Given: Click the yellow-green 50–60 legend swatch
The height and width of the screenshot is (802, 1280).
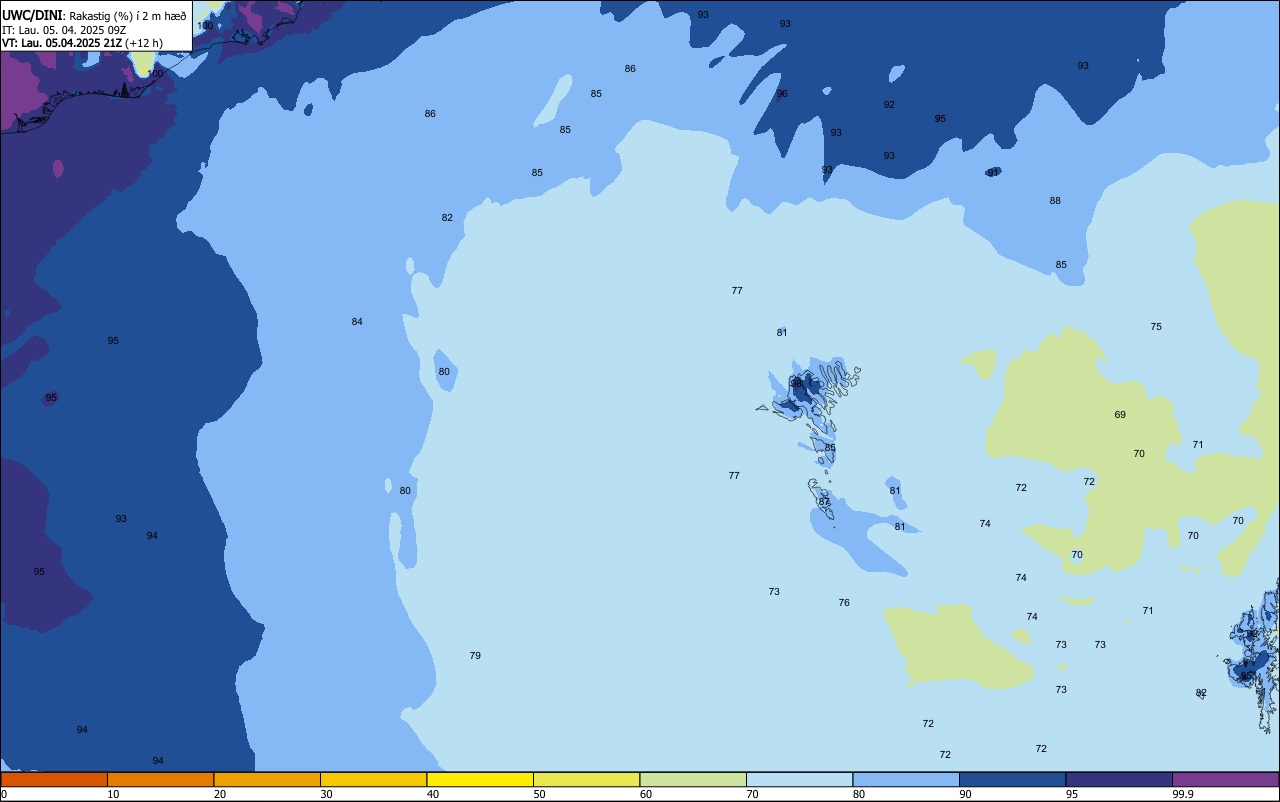Looking at the screenshot, I should (586, 779).
